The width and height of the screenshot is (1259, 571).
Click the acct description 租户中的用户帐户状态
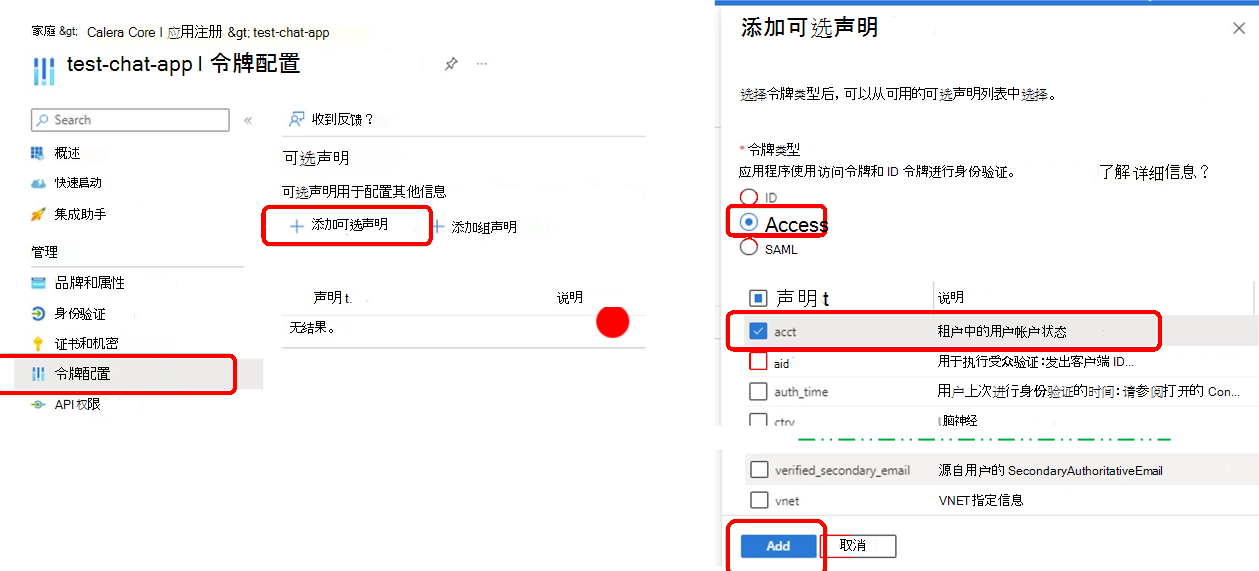tap(1002, 331)
